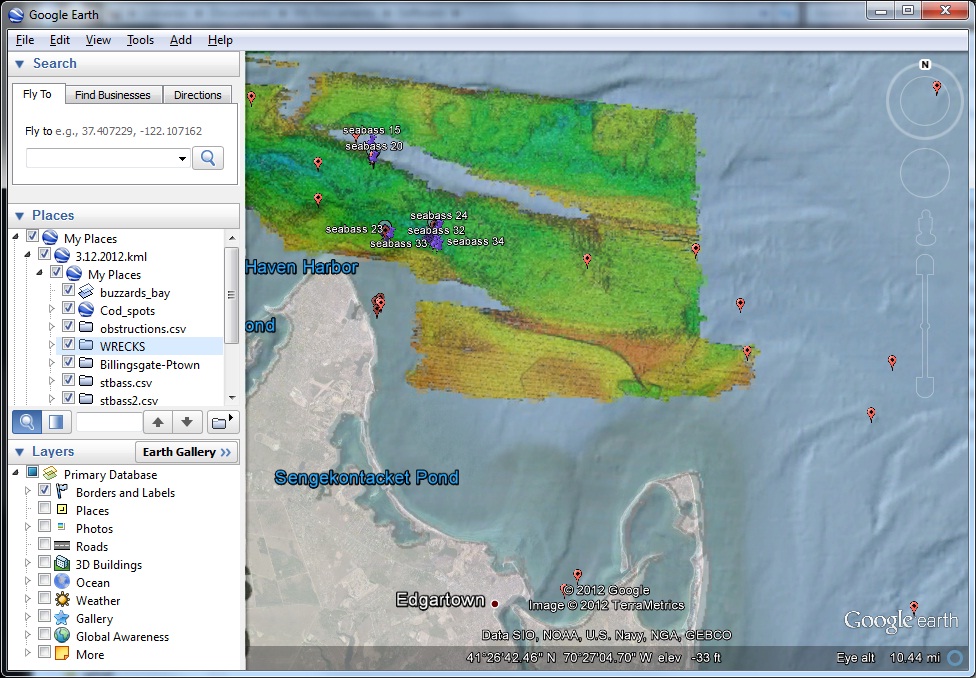Click the magnifier search button beside Fly to box
Viewport: 976px width, 678px height.
pos(208,158)
